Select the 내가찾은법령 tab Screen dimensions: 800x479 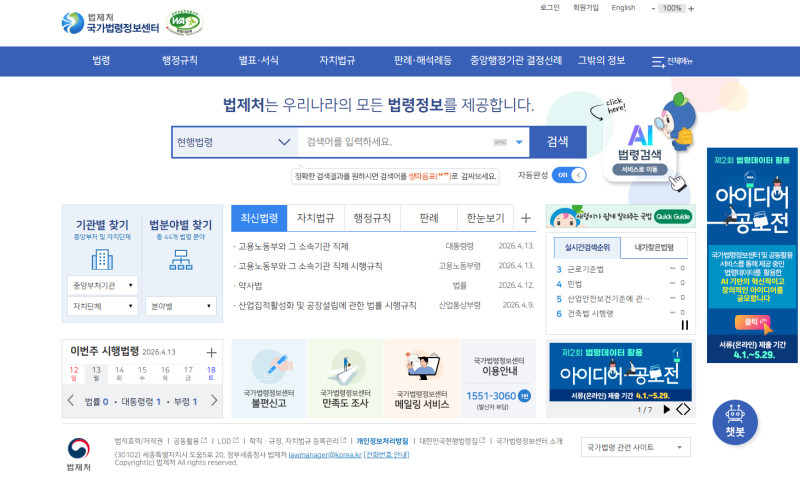click(x=654, y=247)
